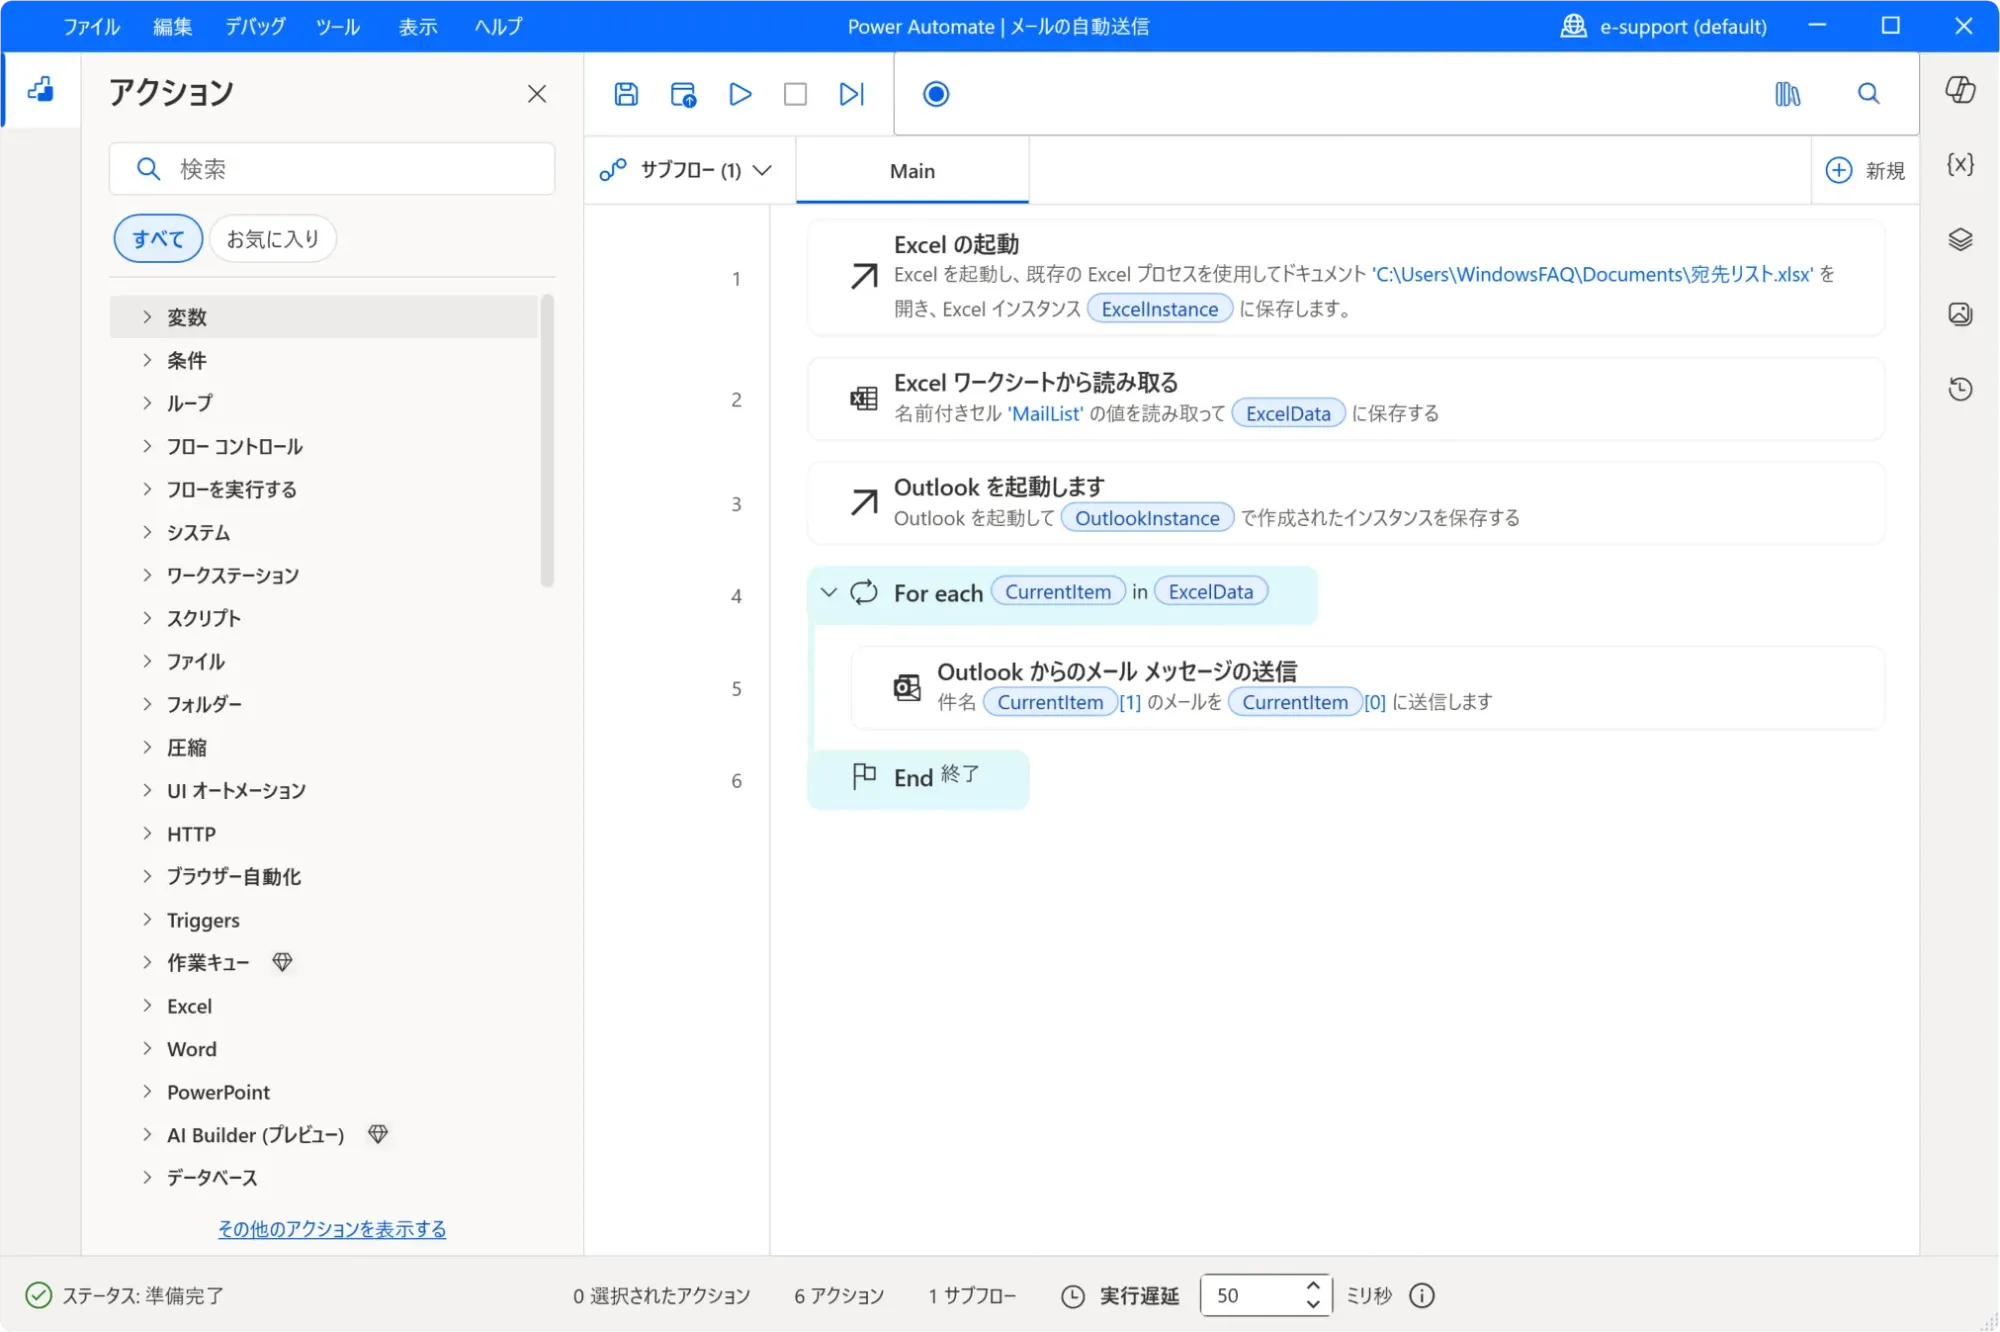The width and height of the screenshot is (2000, 1332).
Task: Open the error history clock icon
Action: [1960, 389]
